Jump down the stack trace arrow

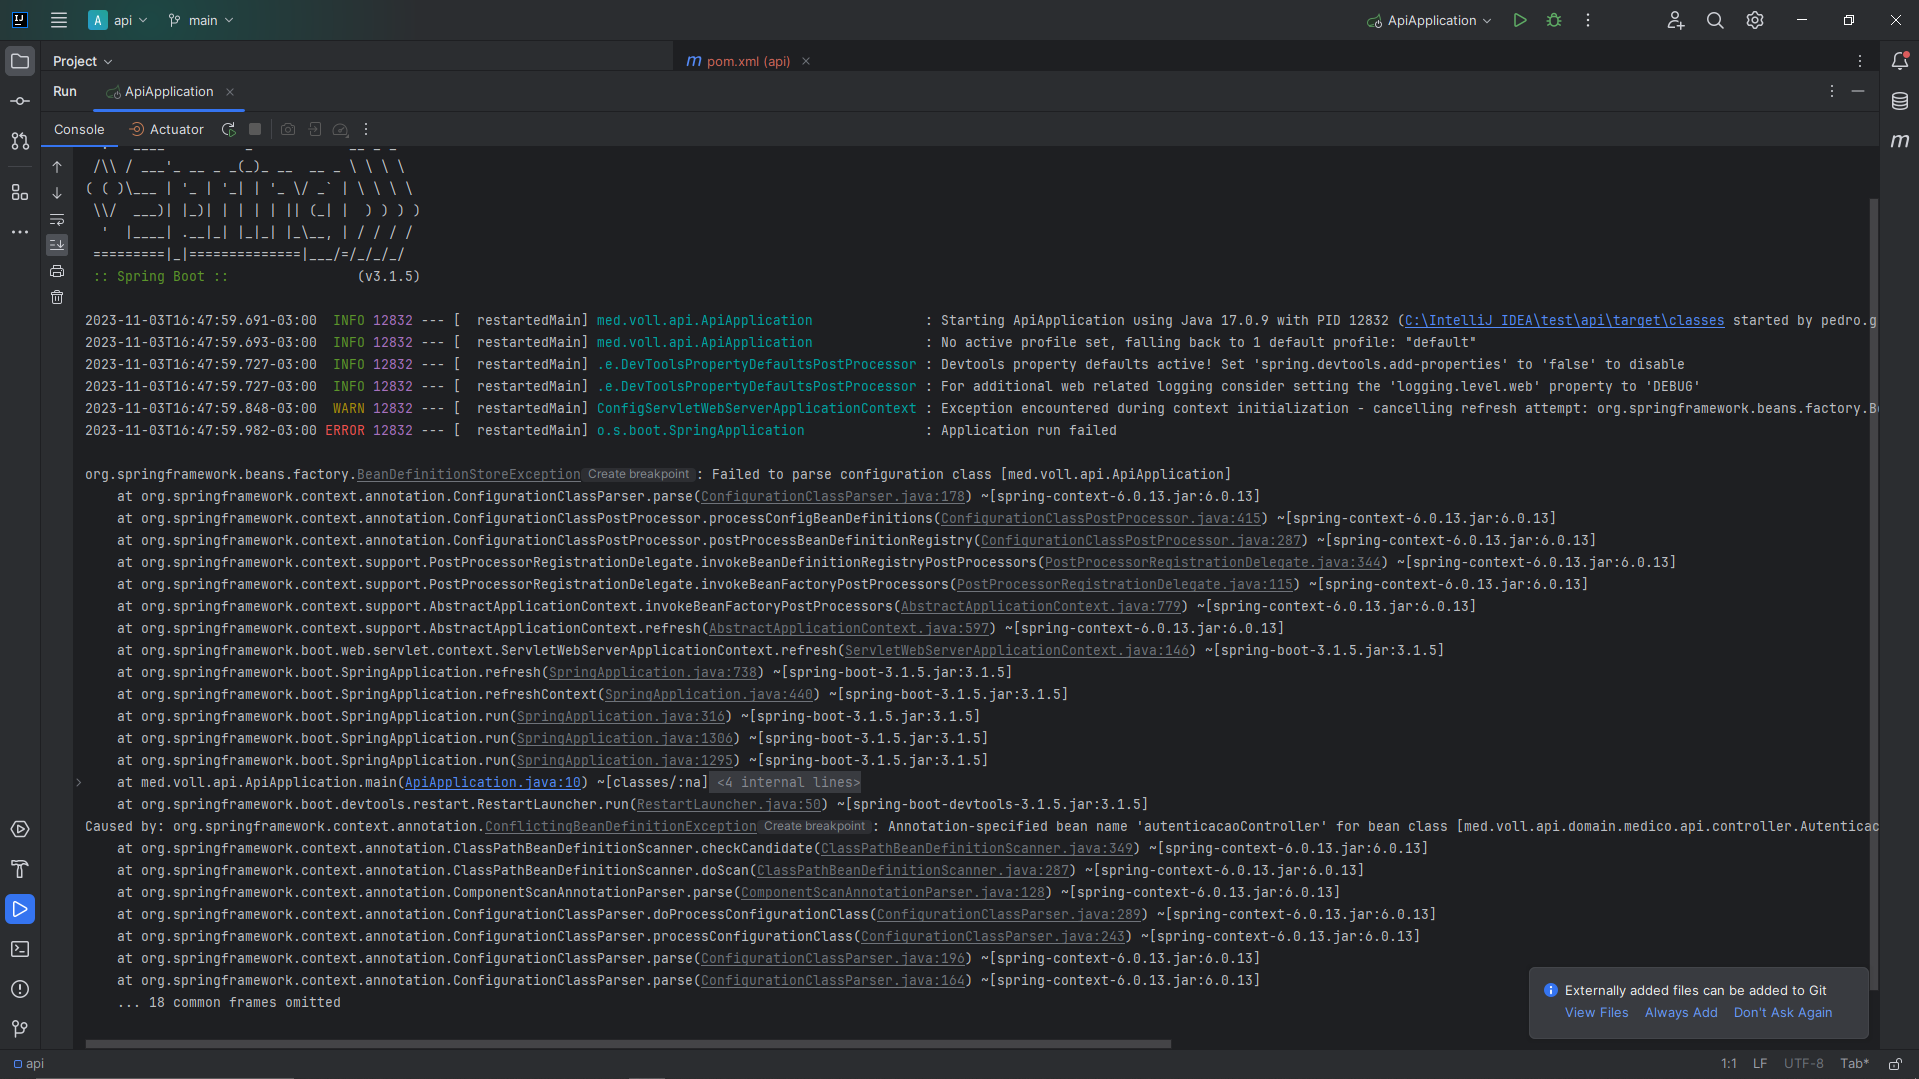click(57, 193)
